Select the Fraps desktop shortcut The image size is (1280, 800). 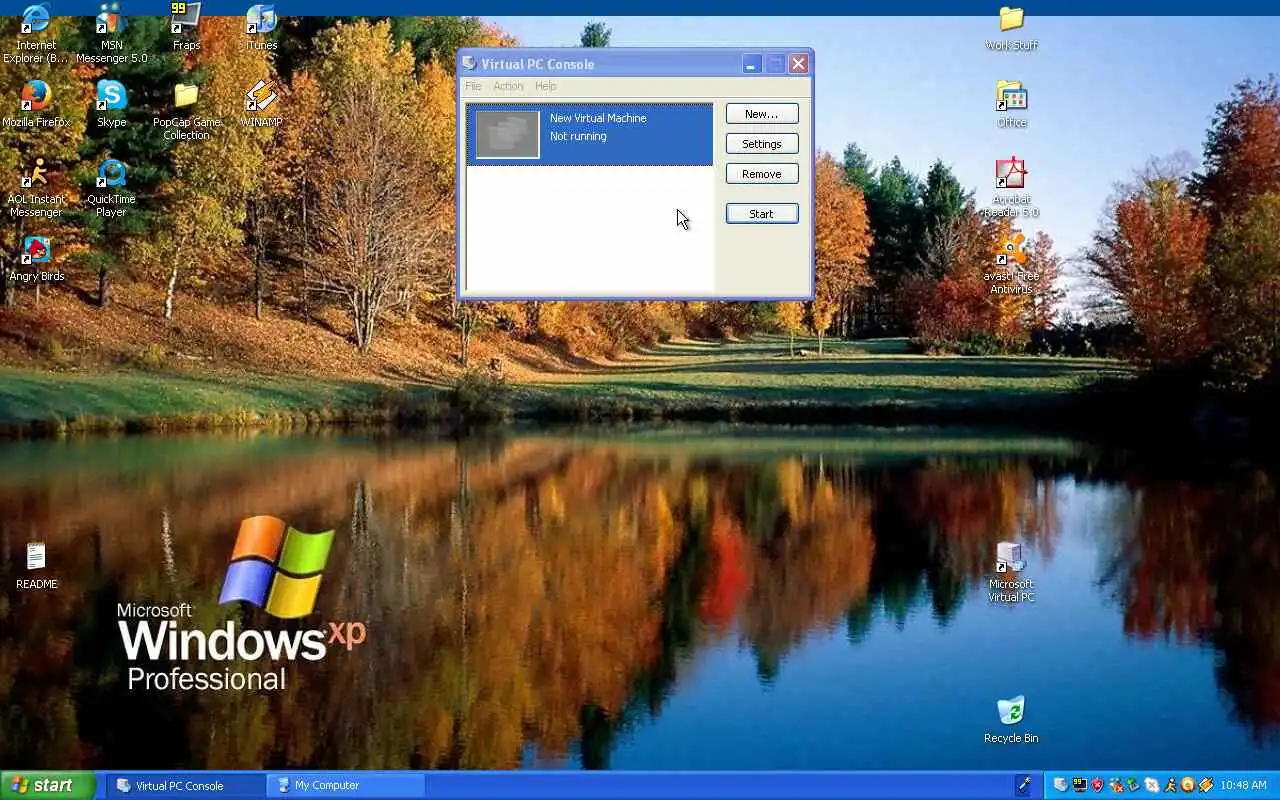(186, 28)
